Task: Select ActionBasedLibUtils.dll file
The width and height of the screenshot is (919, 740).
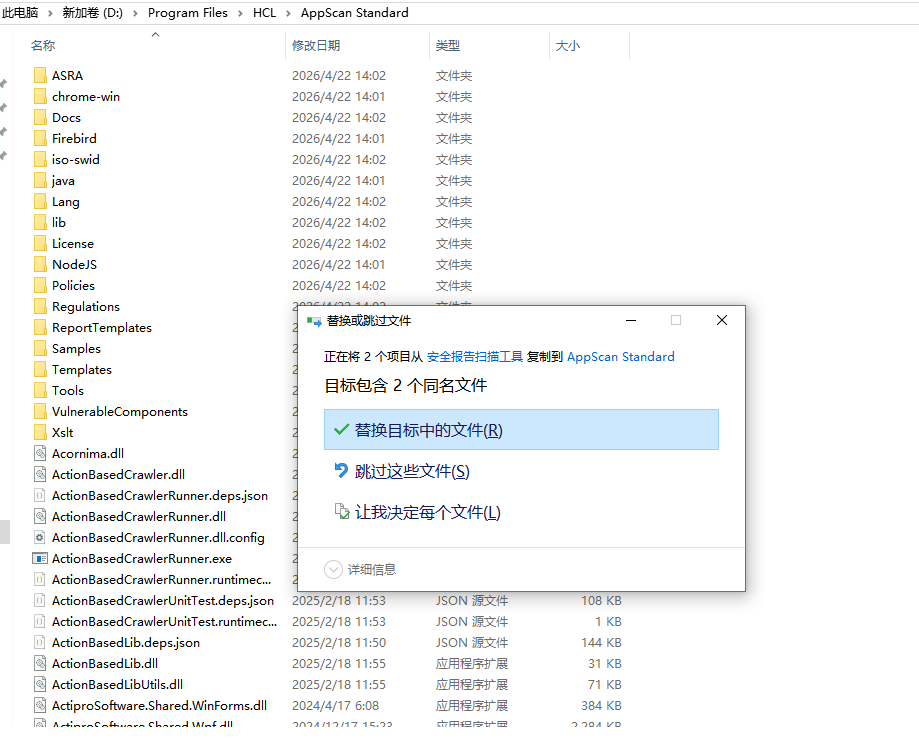Action: point(117,684)
